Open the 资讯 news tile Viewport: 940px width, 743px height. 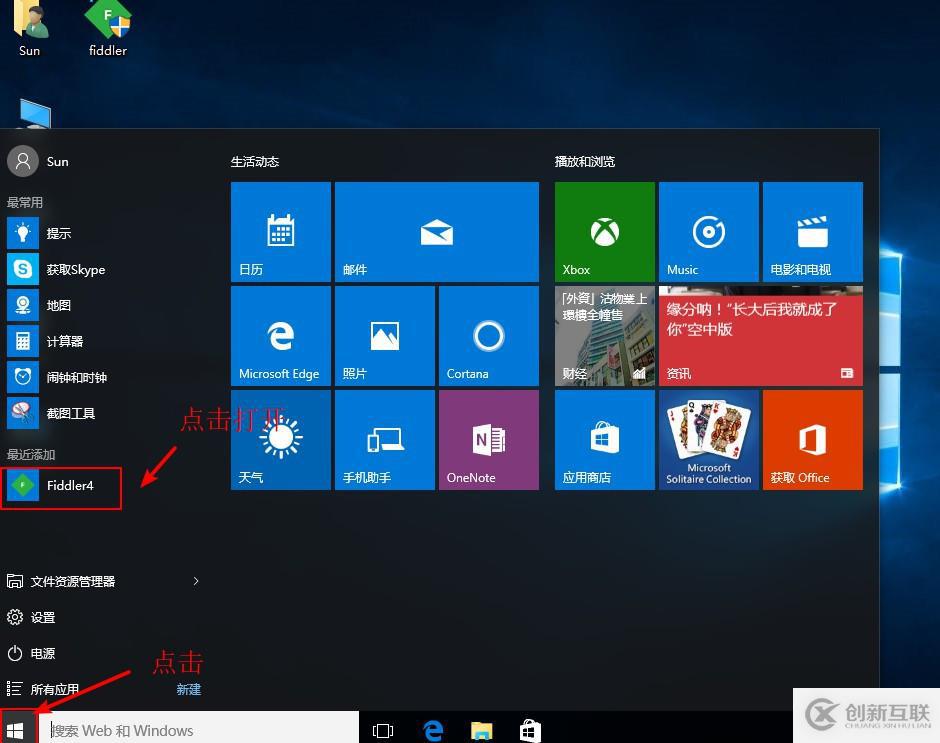coord(760,336)
